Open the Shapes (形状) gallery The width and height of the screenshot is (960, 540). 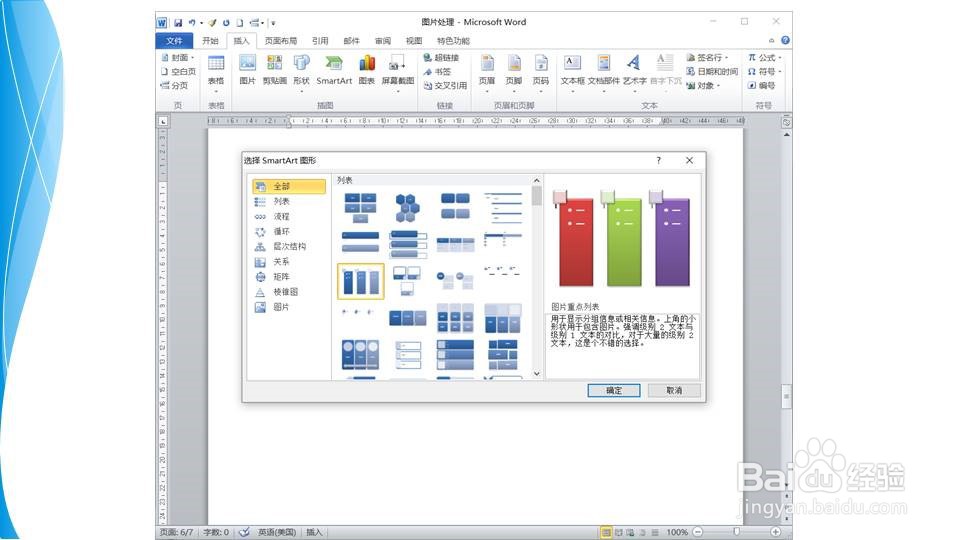pos(301,71)
